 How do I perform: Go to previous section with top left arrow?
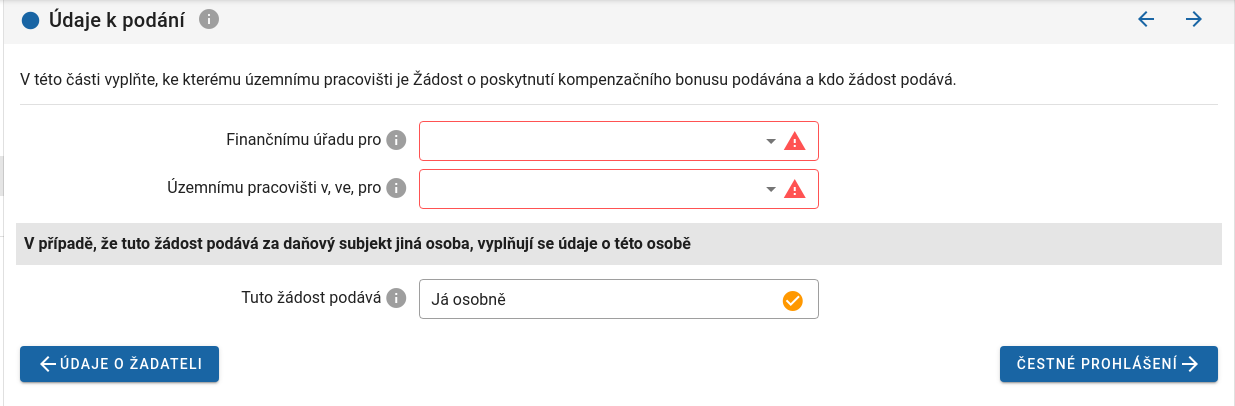tap(1146, 19)
